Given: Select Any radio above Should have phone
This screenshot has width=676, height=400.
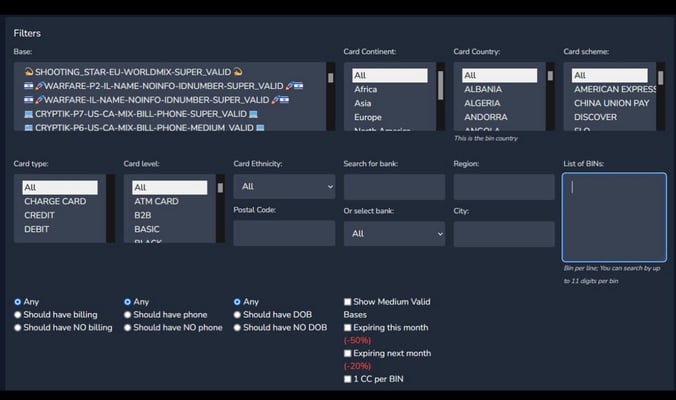Looking at the screenshot, I should (x=128, y=302).
